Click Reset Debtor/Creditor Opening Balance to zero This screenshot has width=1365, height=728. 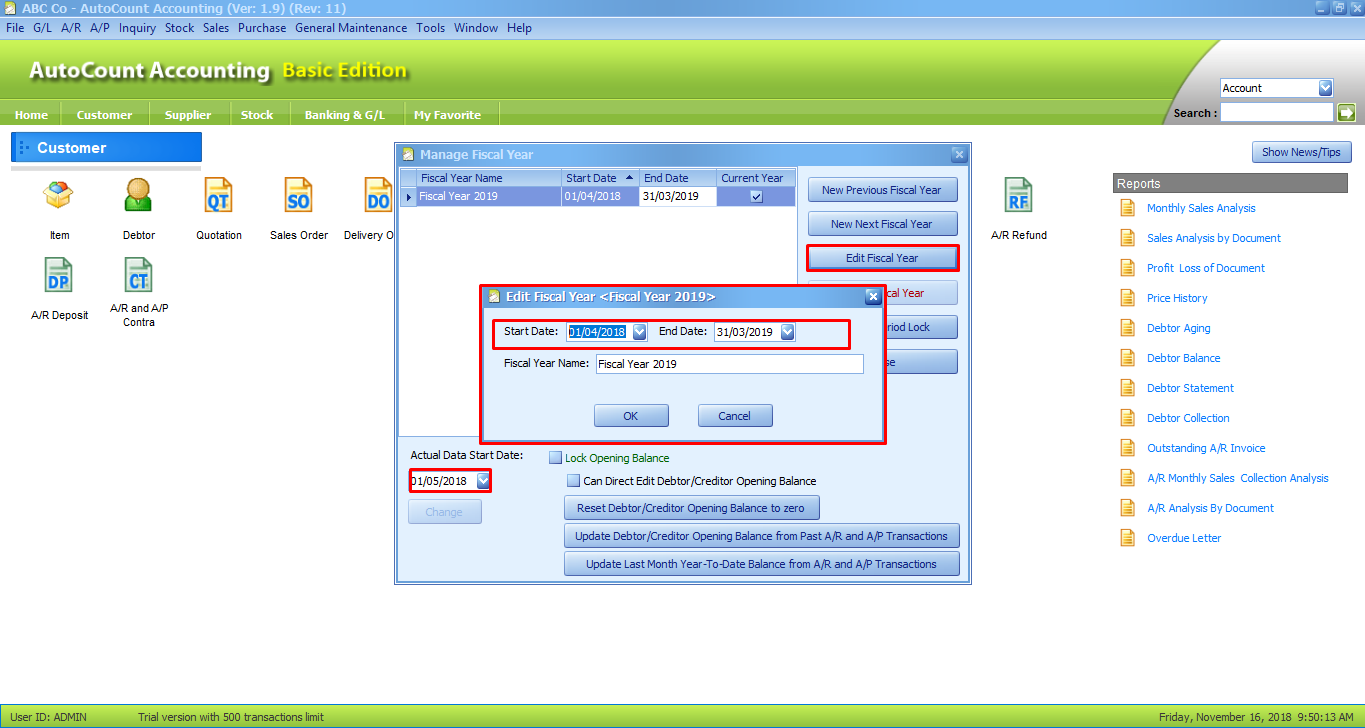pos(691,508)
